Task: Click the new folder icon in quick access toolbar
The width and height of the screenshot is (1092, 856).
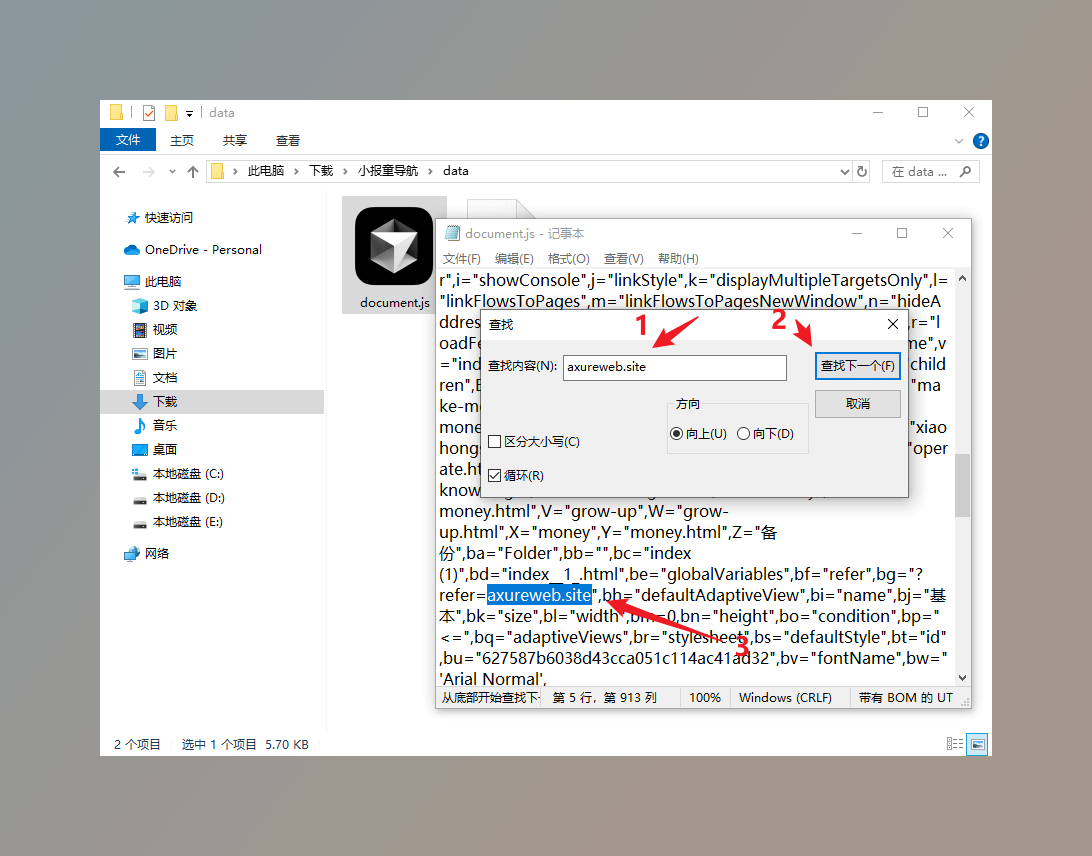Action: [171, 112]
